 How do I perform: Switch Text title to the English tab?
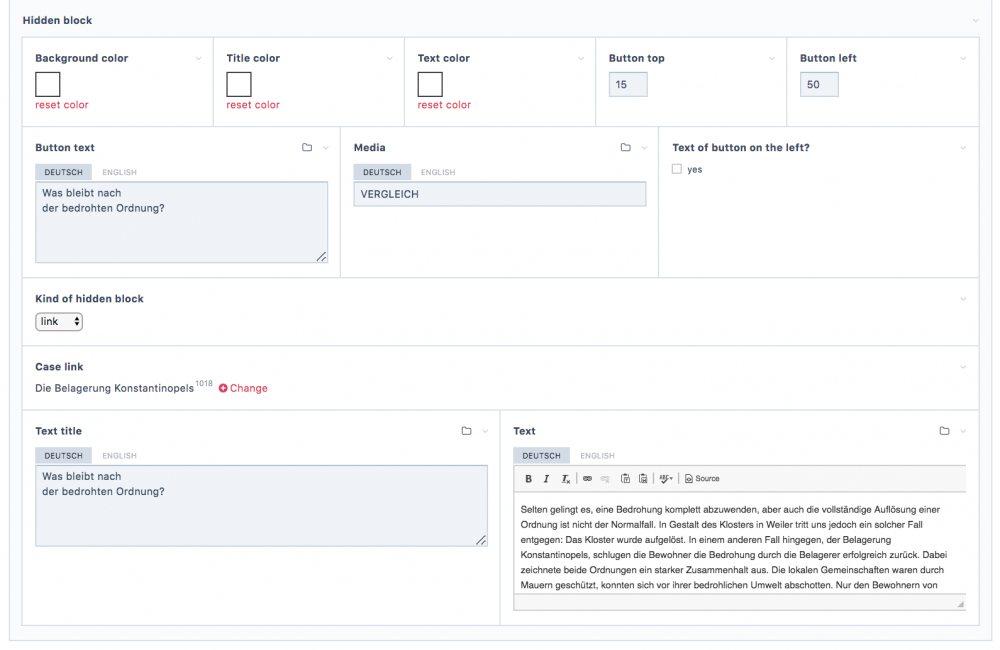tap(119, 456)
